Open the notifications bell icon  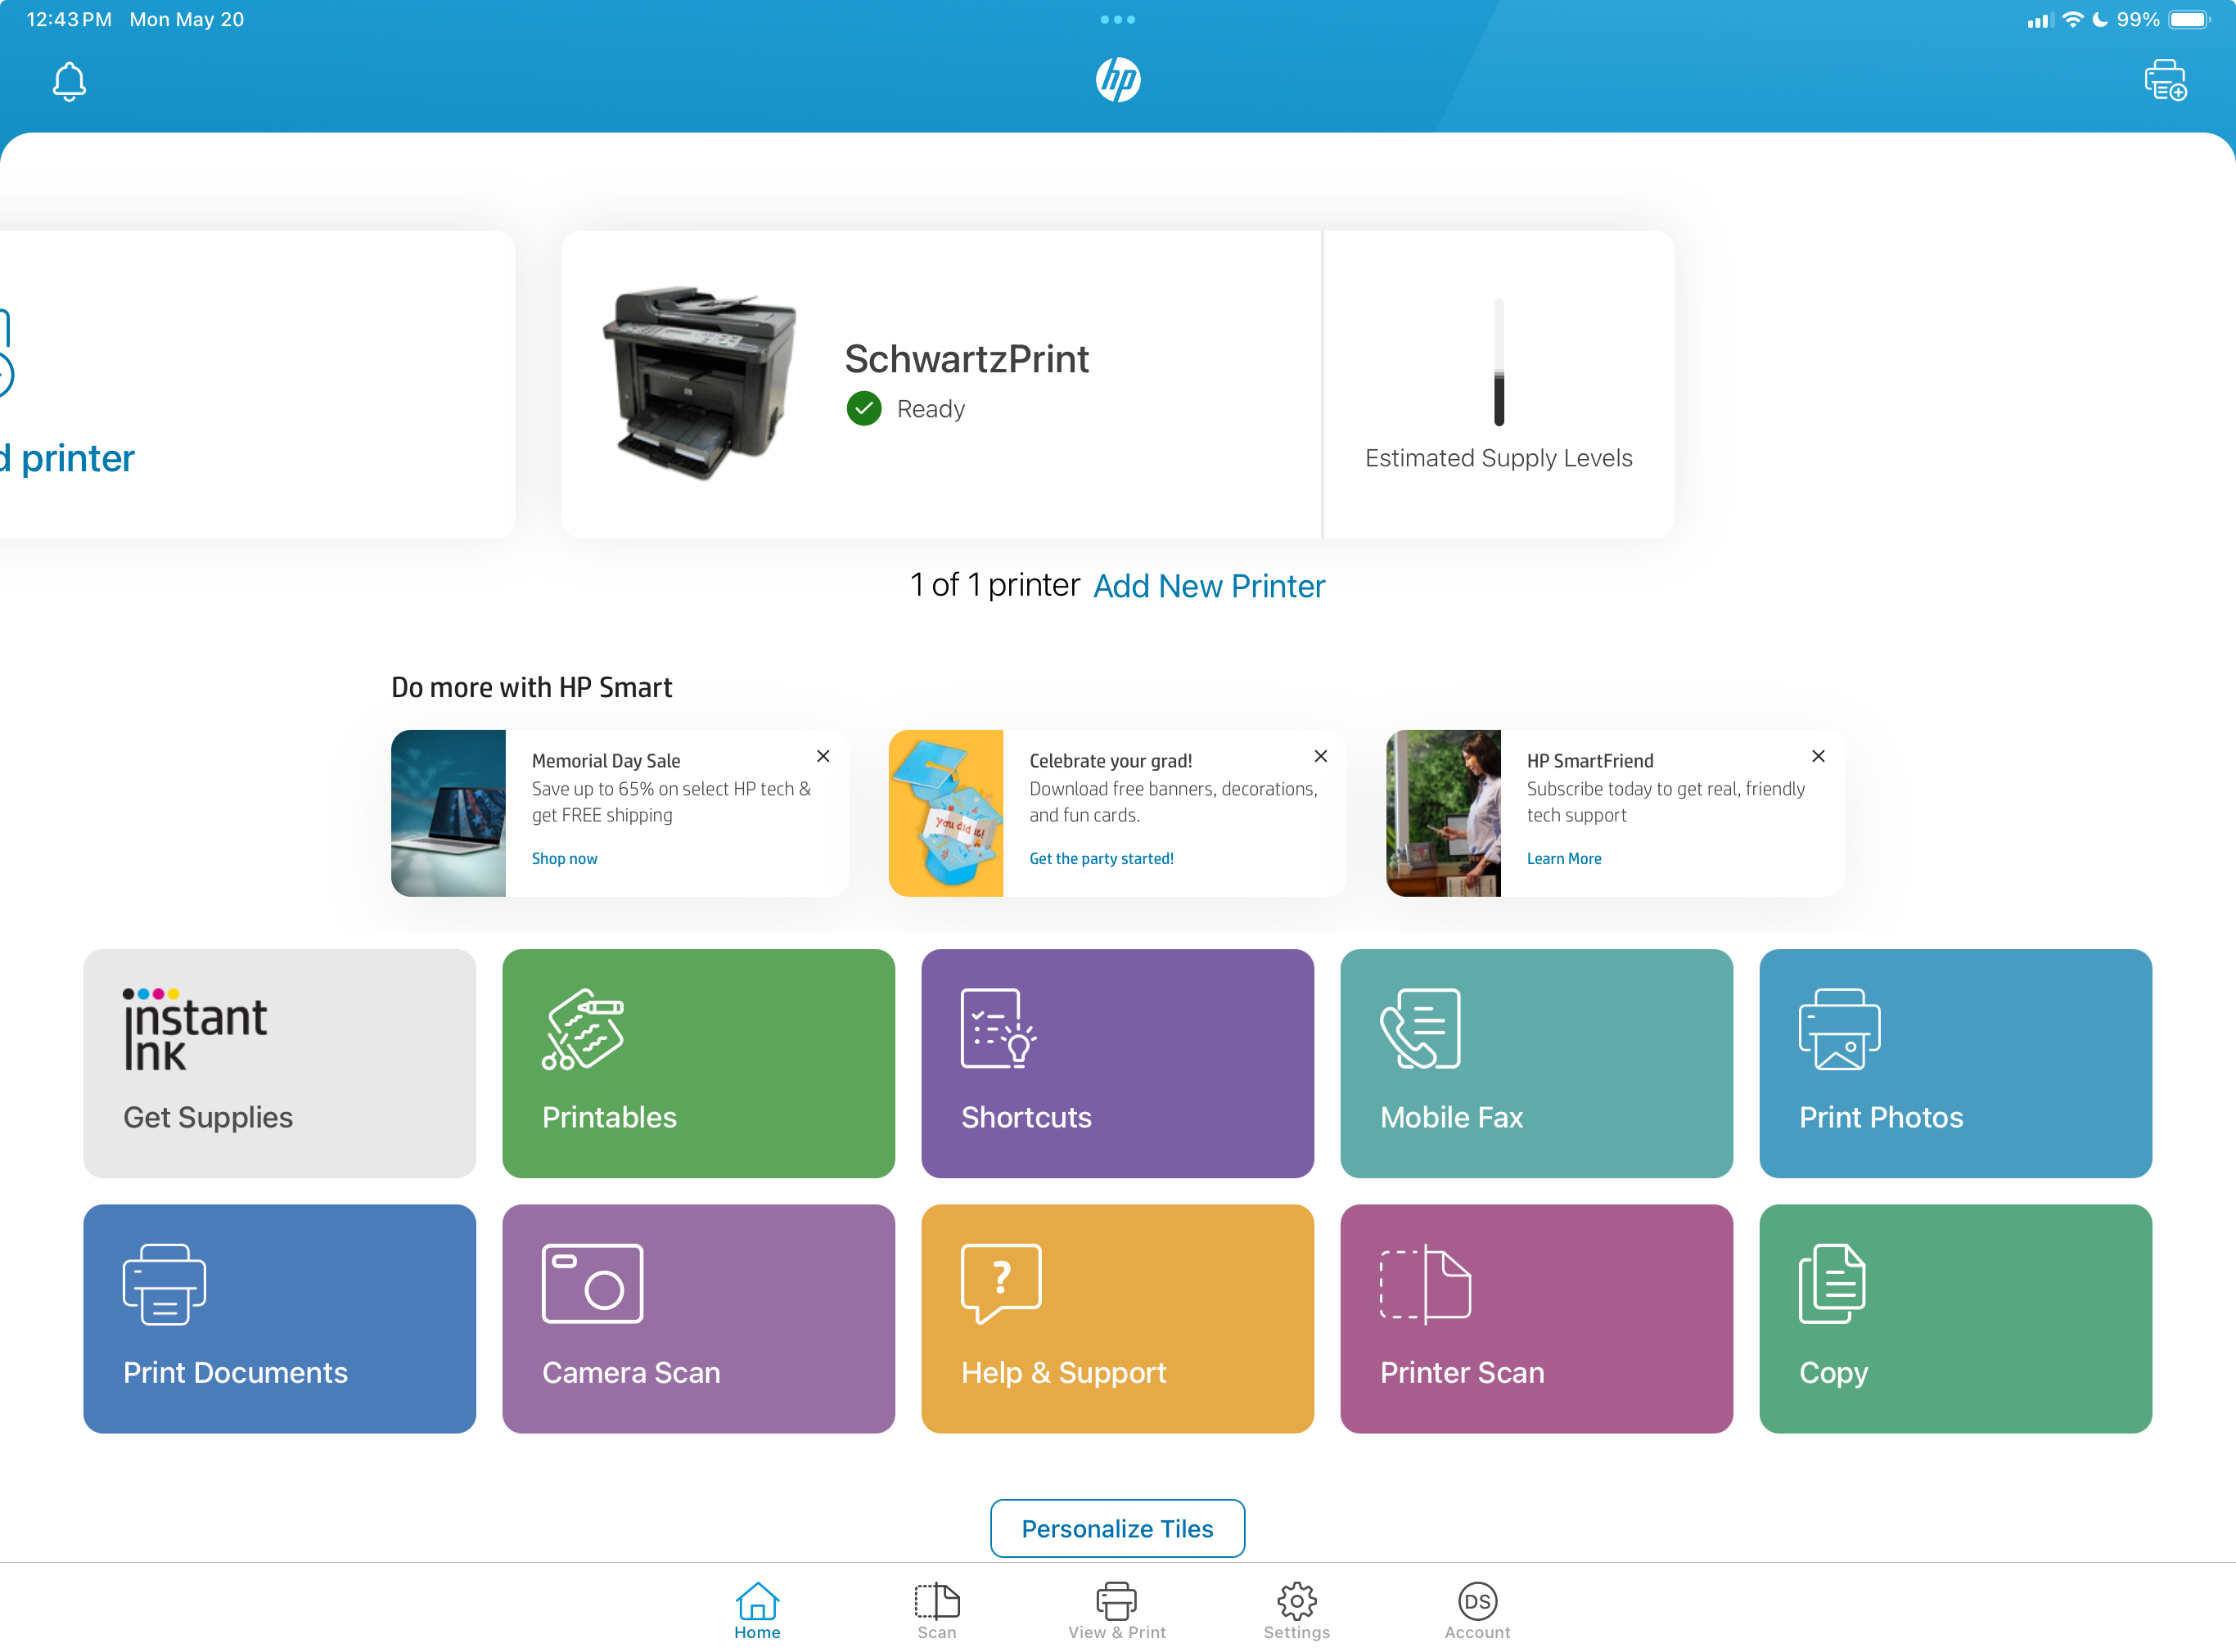(x=69, y=81)
